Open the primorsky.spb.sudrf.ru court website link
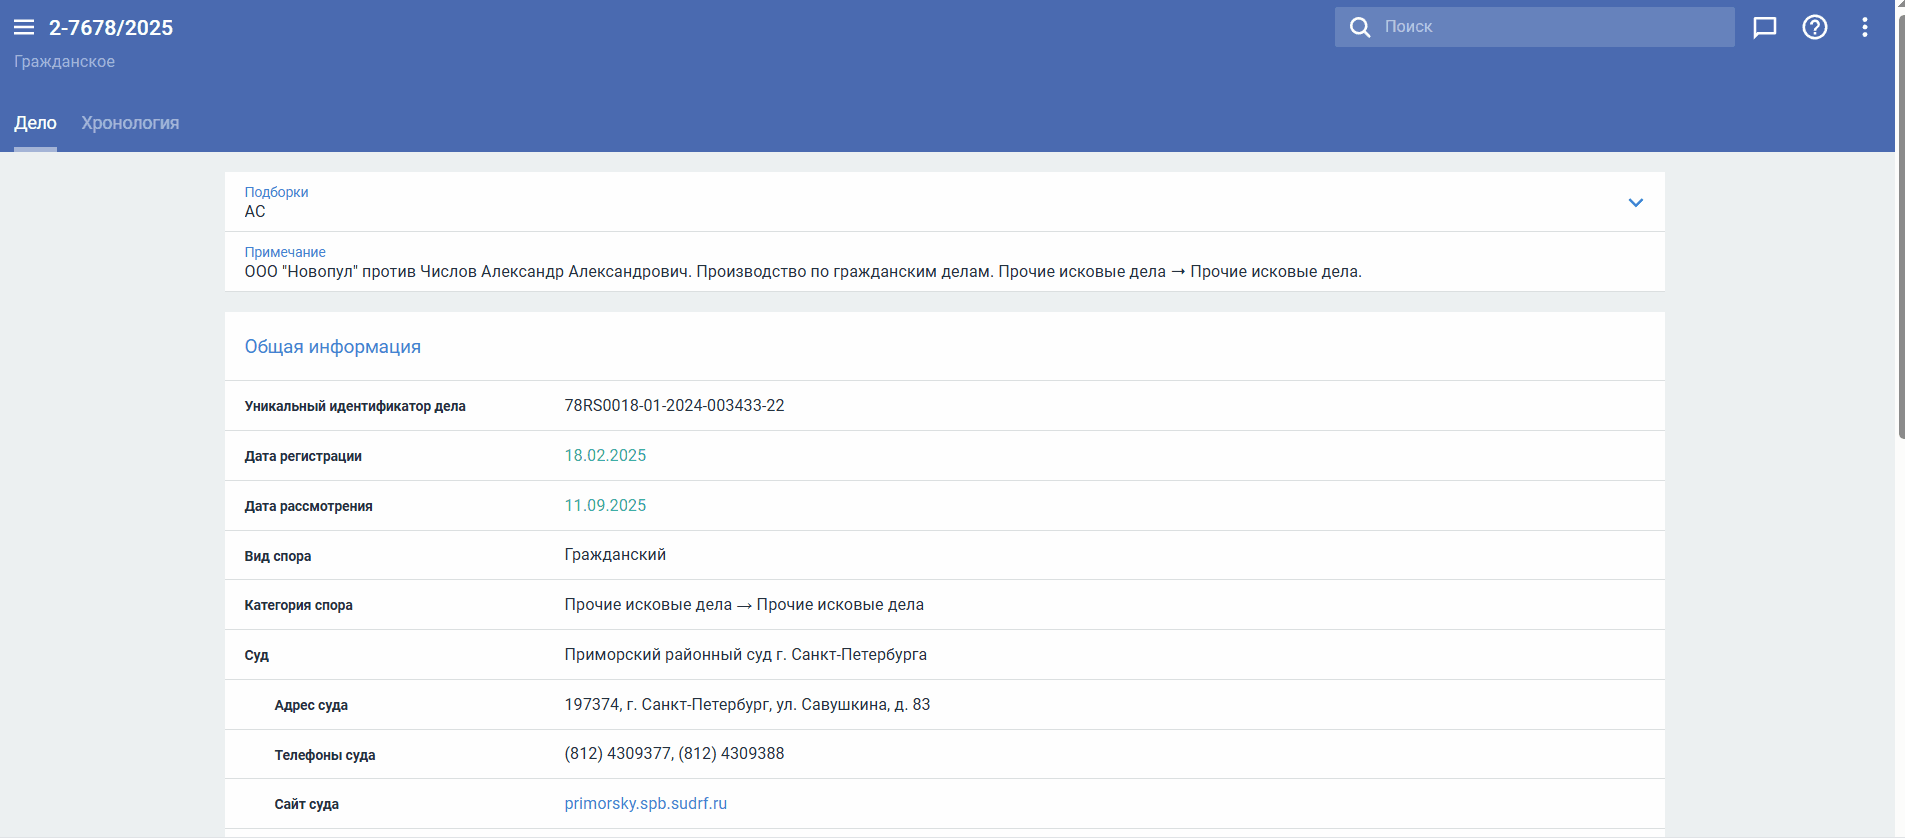Viewport: 1905px width, 838px height. (x=645, y=804)
